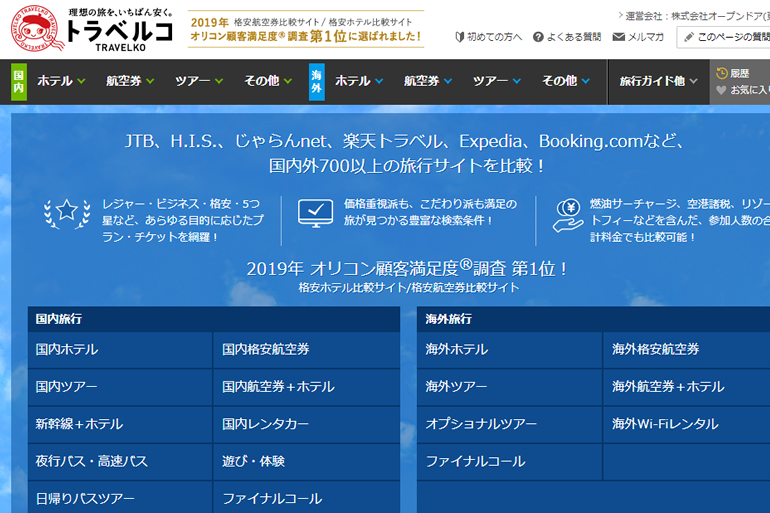Click the history clock icon beside 履歴
Screen dimensions: 770x513
[721, 73]
